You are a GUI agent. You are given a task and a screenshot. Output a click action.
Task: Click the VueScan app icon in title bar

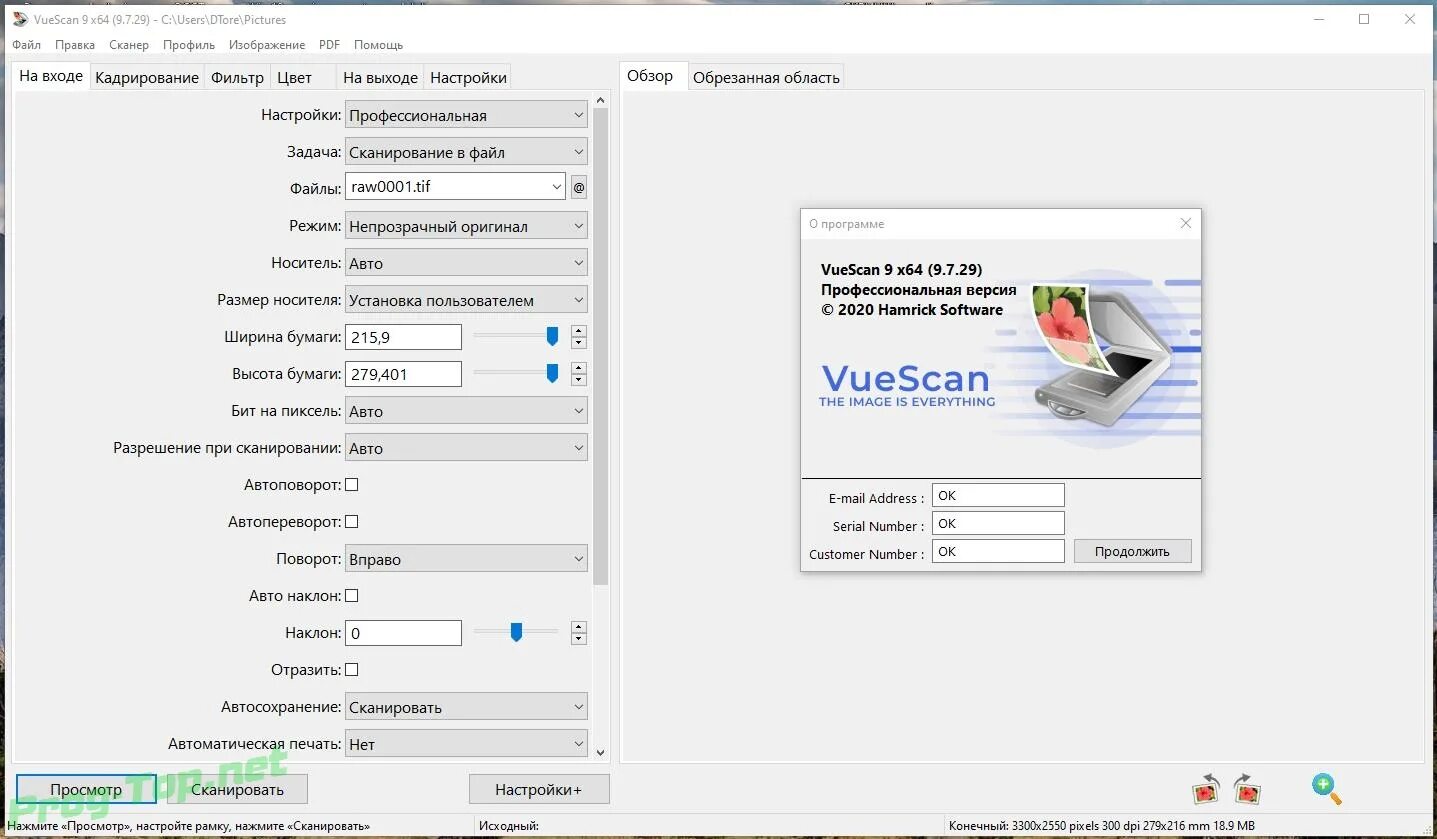[20, 19]
